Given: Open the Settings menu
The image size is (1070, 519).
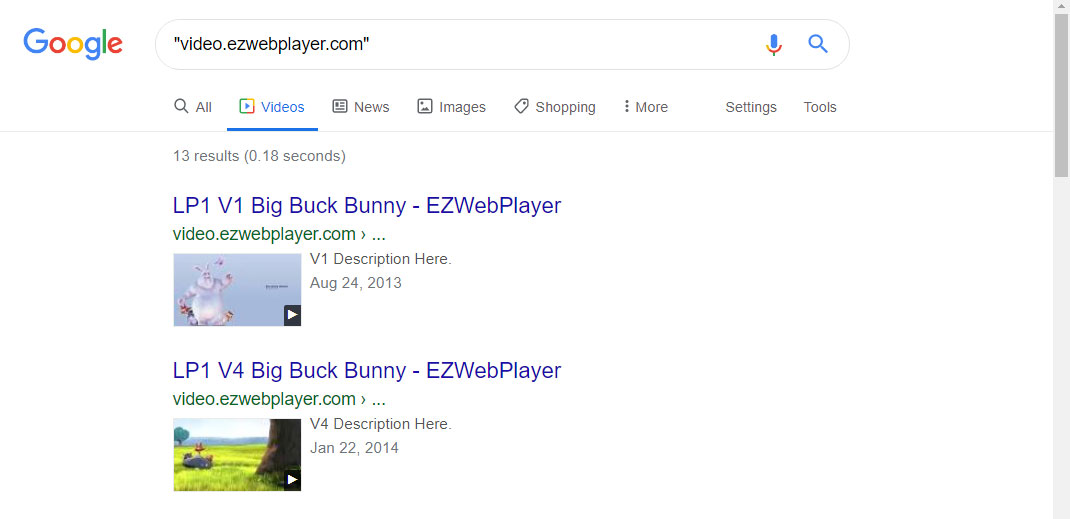Looking at the screenshot, I should point(751,107).
